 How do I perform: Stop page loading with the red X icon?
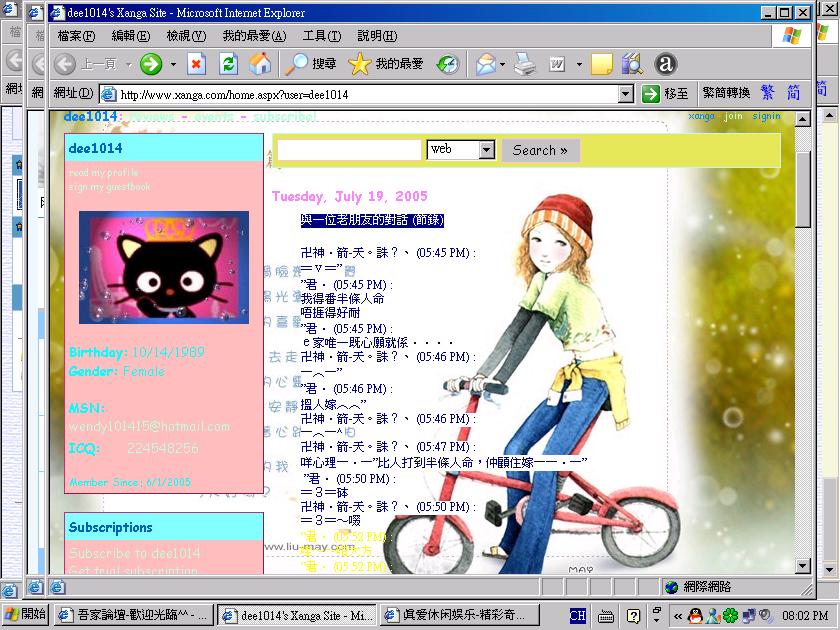[196, 64]
